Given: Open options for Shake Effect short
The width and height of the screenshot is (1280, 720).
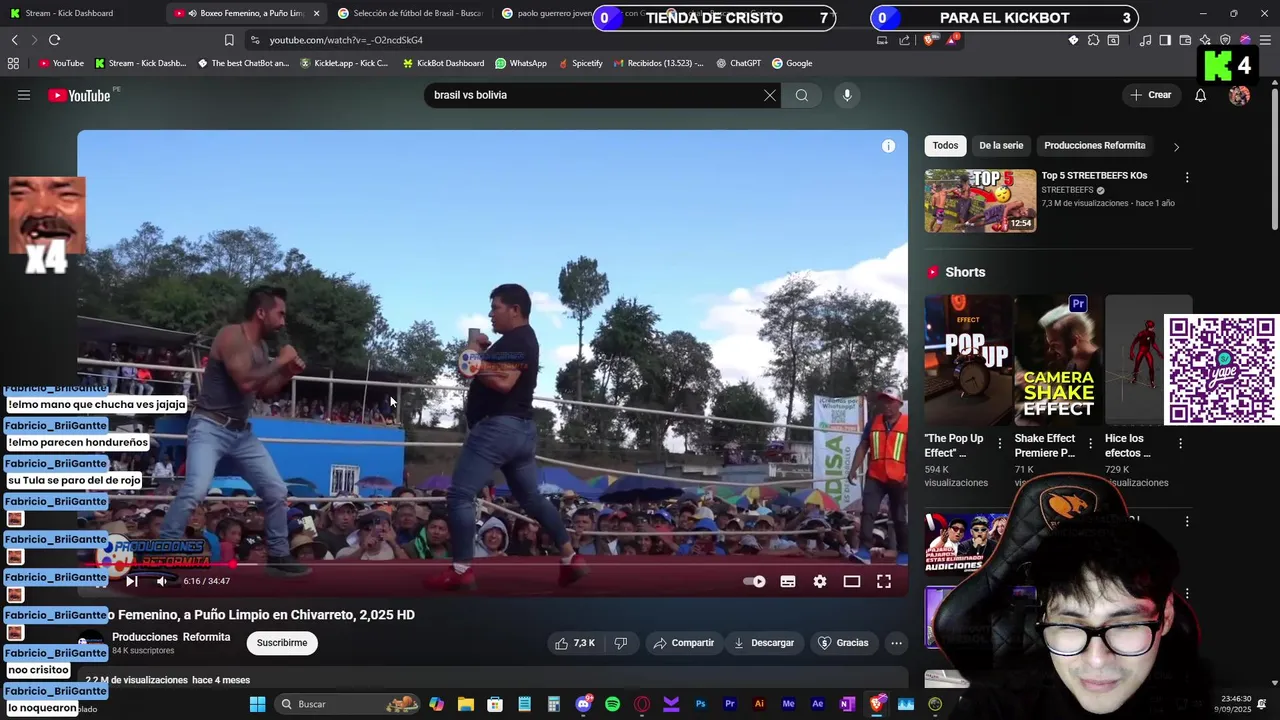Looking at the screenshot, I should click(1090, 443).
